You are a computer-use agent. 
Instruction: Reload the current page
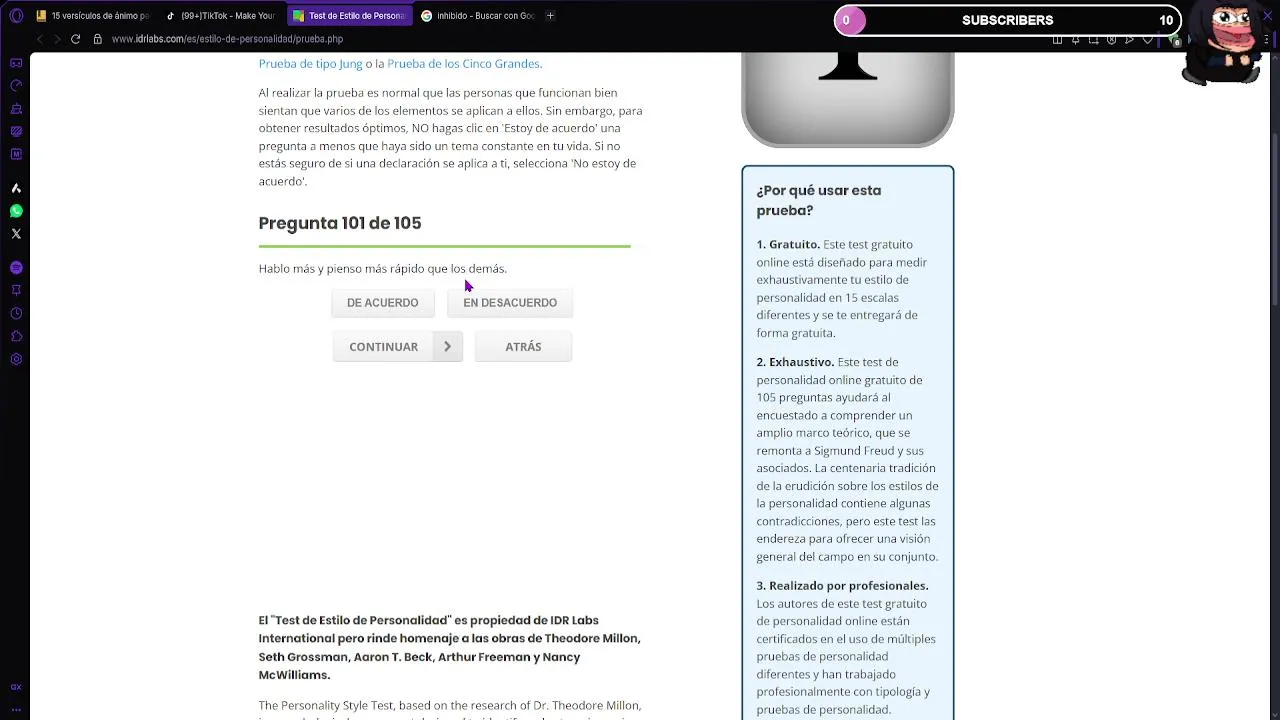(75, 39)
